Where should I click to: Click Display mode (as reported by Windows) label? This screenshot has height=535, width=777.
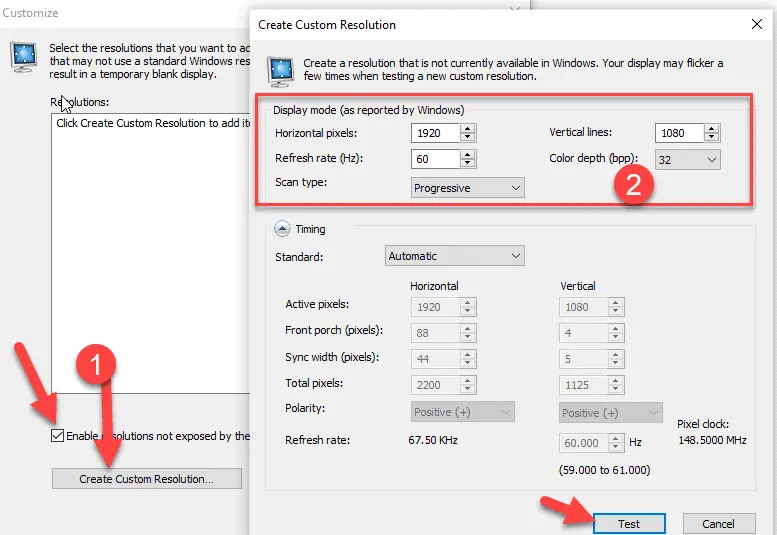[369, 110]
